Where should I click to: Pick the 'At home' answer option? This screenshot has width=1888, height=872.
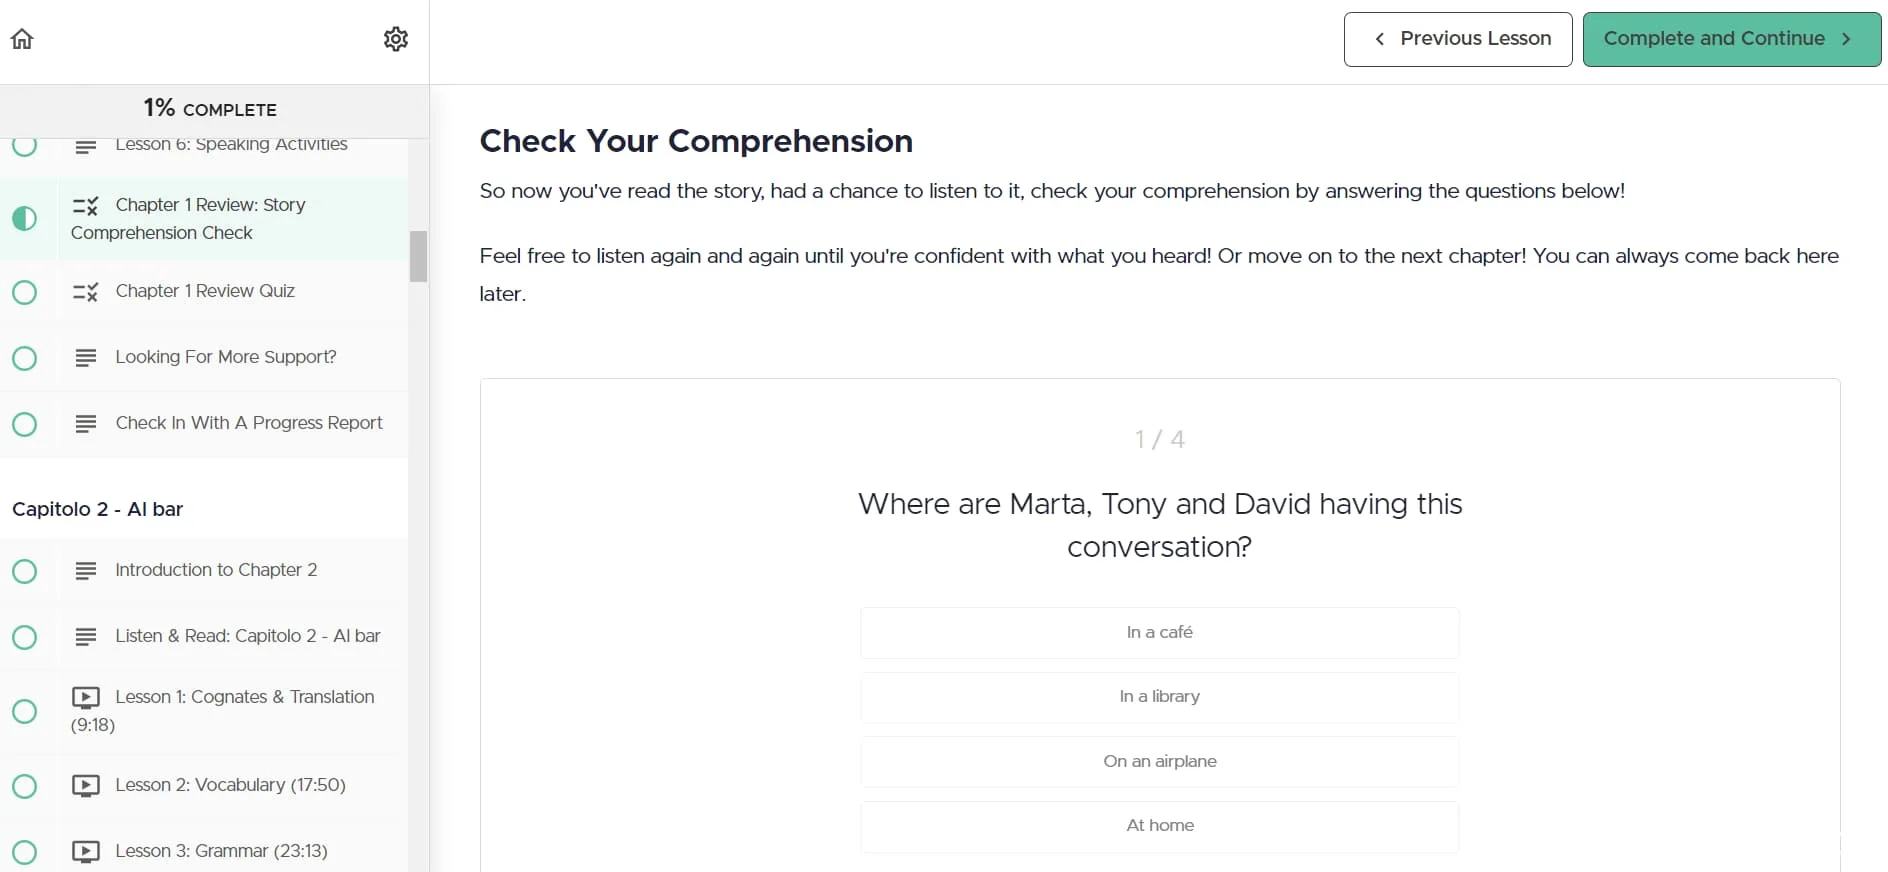click(x=1159, y=826)
